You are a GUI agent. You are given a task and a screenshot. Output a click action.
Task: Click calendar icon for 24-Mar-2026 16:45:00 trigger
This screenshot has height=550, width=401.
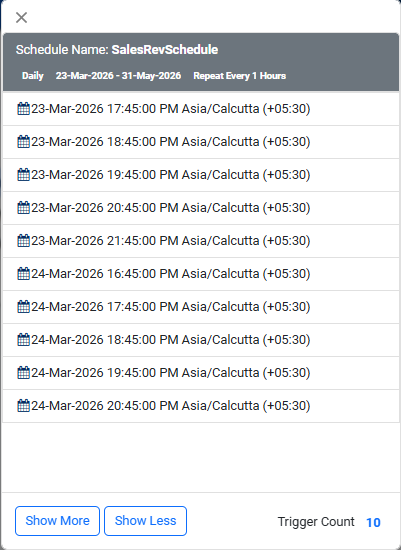pyautogui.click(x=24, y=273)
